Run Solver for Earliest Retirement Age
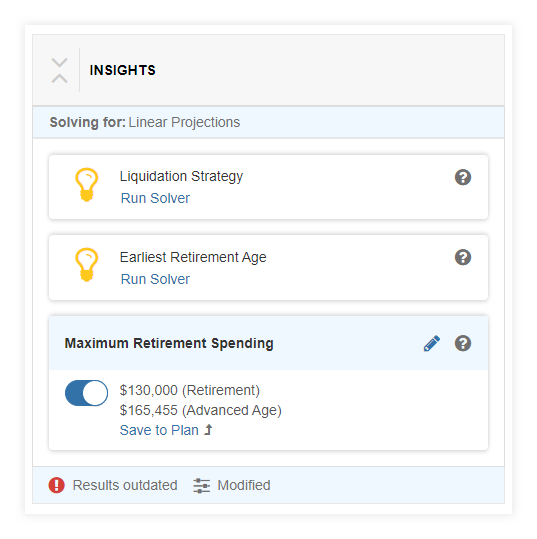537x539 pixels. 155,279
